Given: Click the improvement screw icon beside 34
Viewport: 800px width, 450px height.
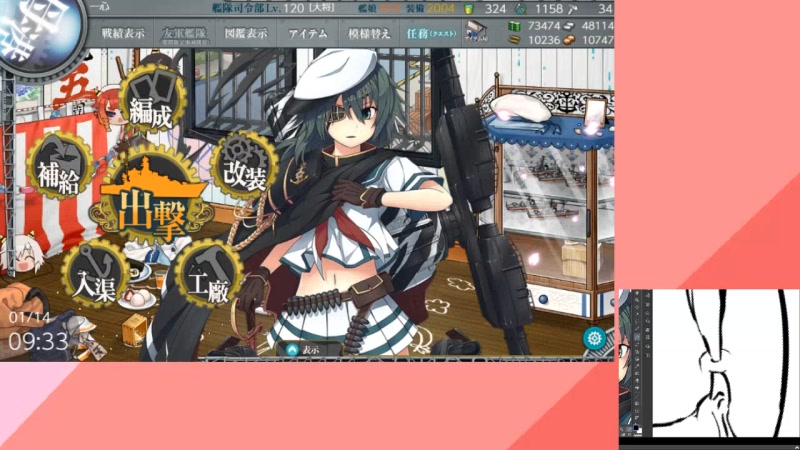Looking at the screenshot, I should 573,8.
